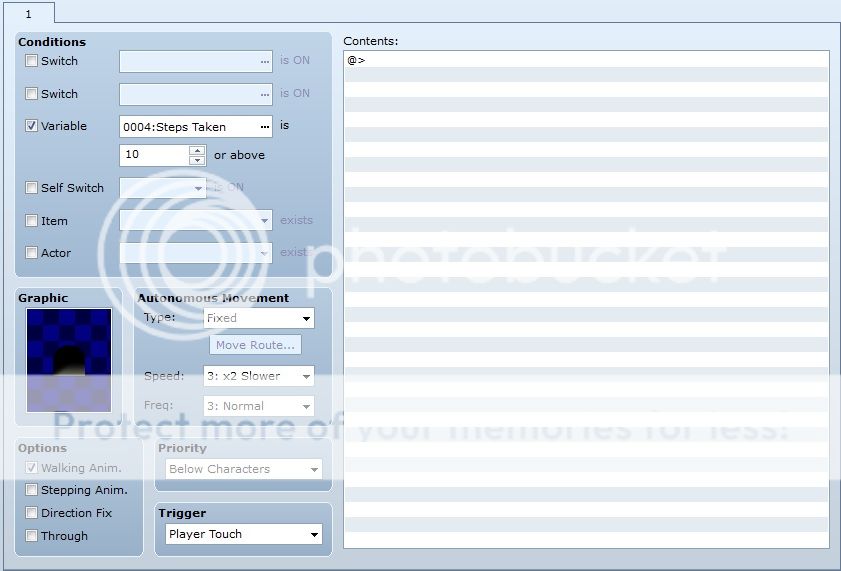
Task: Increase variable value with up arrow
Action: (197, 150)
